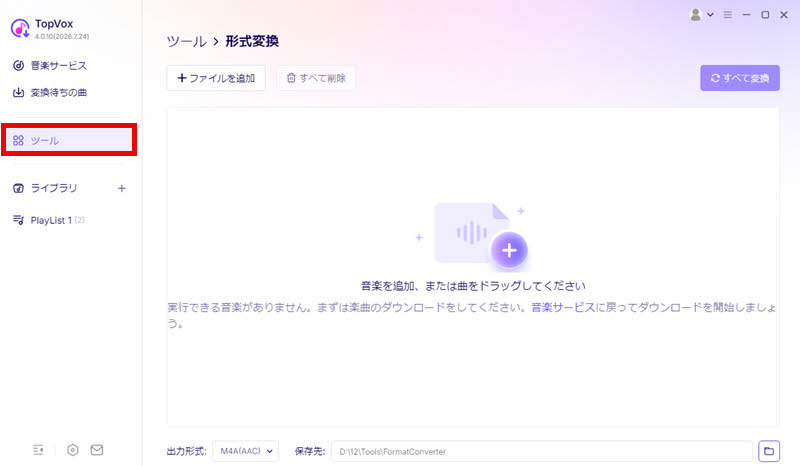This screenshot has height=466, width=800.
Task: Expand the account dropdown arrow
Action: point(710,15)
